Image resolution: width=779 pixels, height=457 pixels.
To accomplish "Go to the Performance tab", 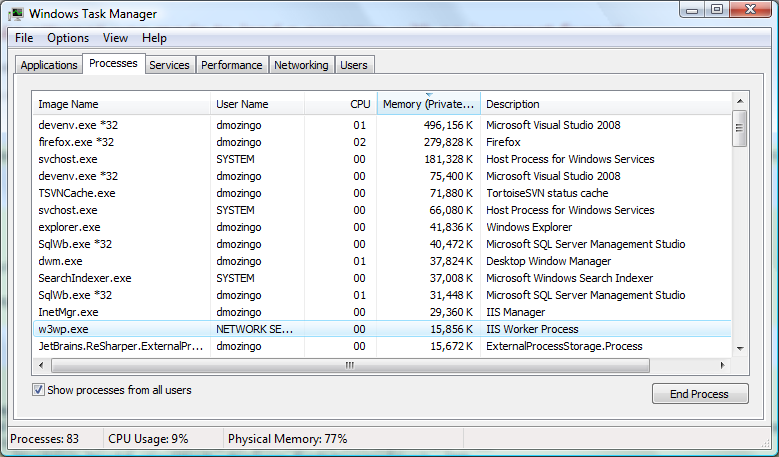I will [232, 65].
